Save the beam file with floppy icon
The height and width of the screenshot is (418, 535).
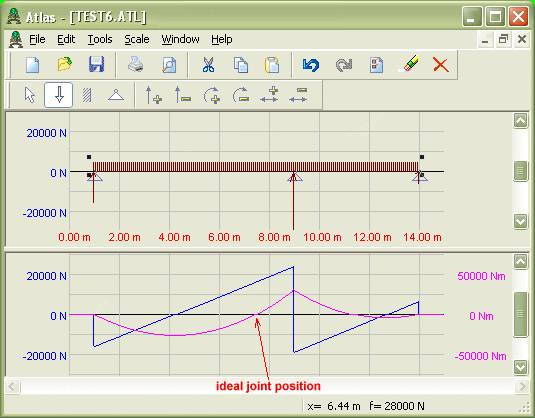pos(97,64)
